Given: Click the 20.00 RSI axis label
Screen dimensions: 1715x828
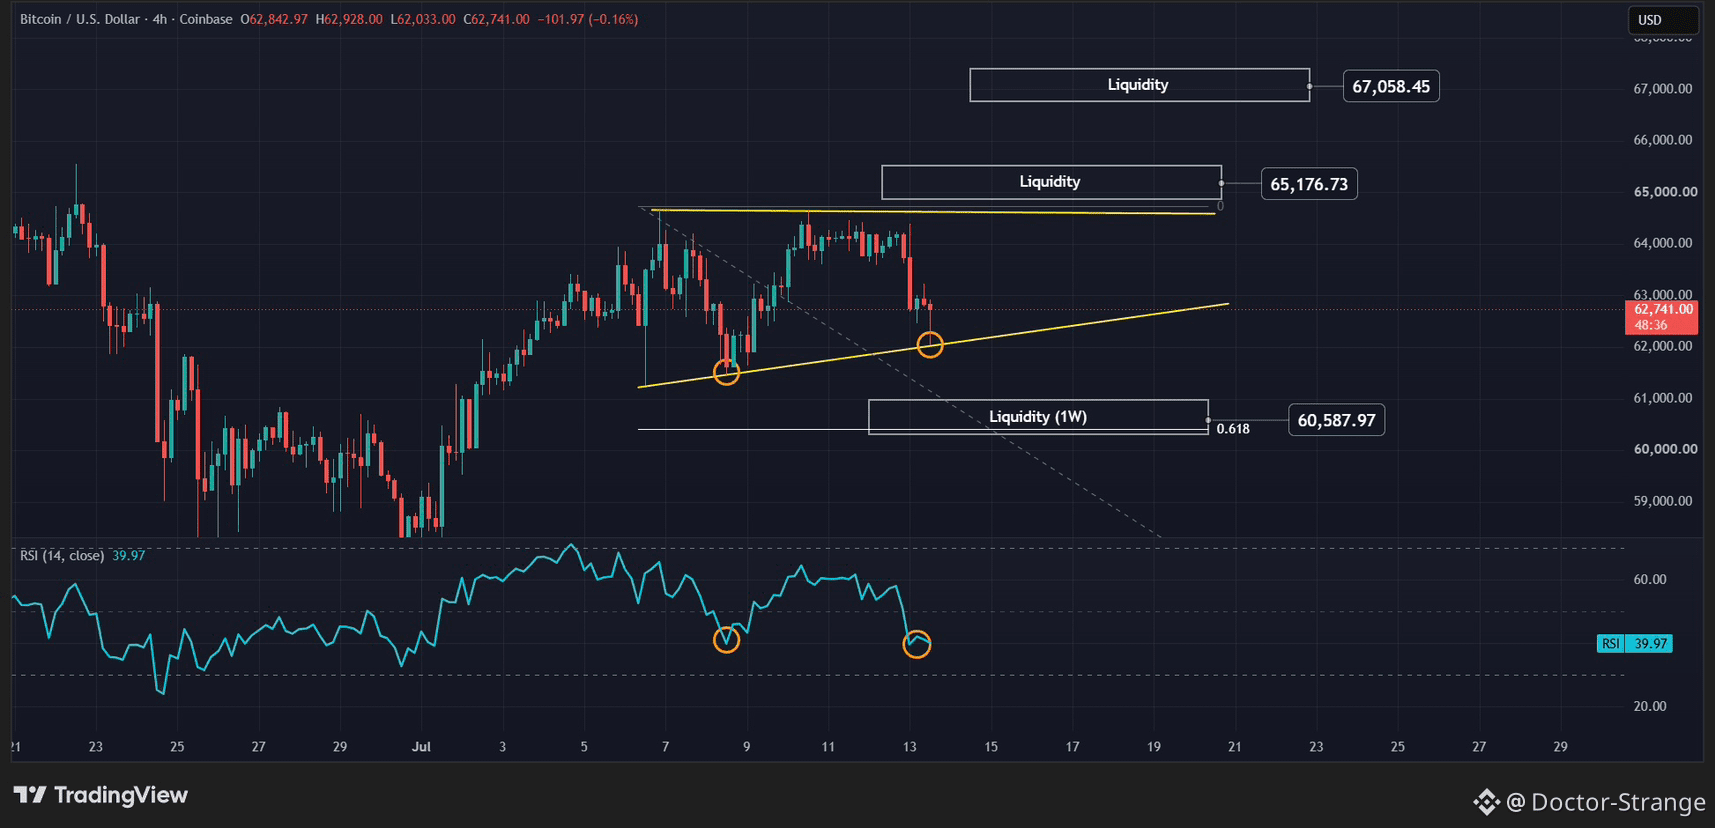Looking at the screenshot, I should tap(1650, 706).
